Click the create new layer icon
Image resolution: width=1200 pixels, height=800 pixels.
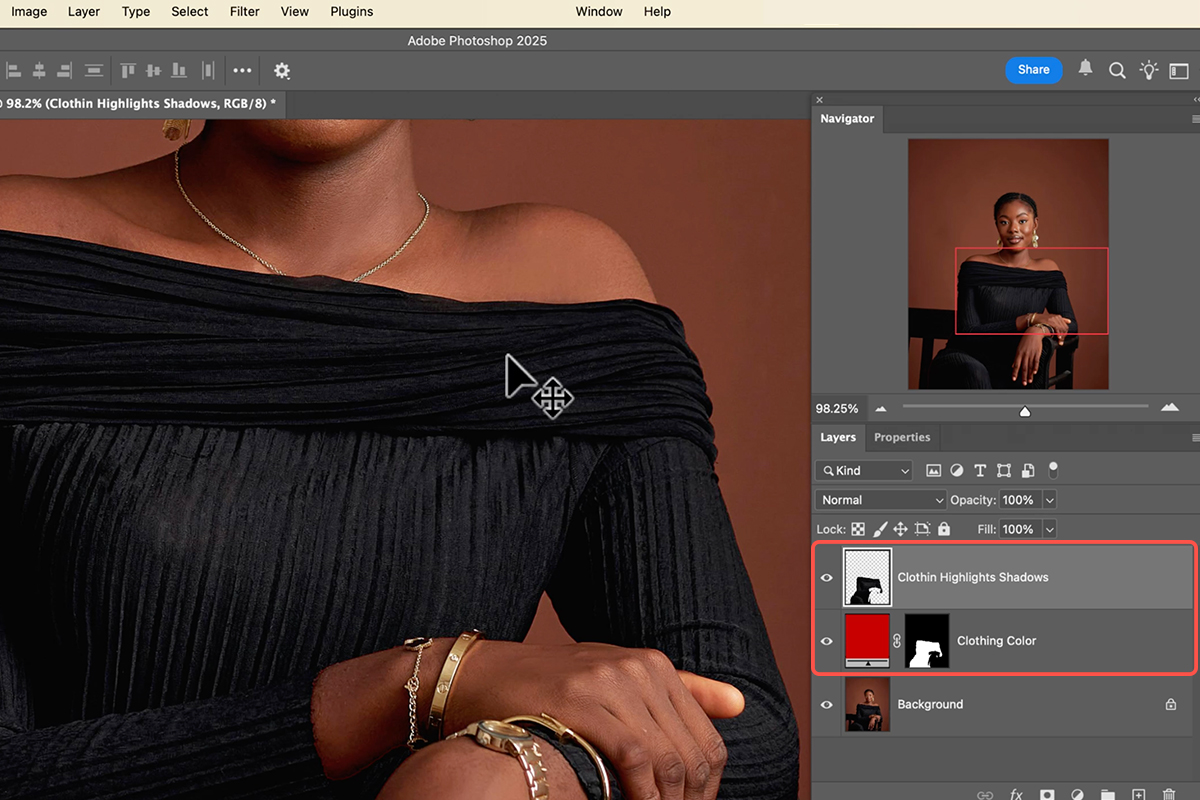coord(1139,795)
